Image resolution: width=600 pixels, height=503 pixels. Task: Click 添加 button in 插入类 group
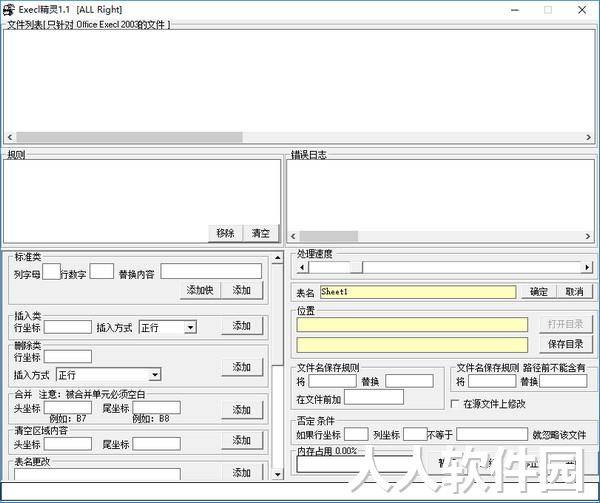tap(242, 326)
